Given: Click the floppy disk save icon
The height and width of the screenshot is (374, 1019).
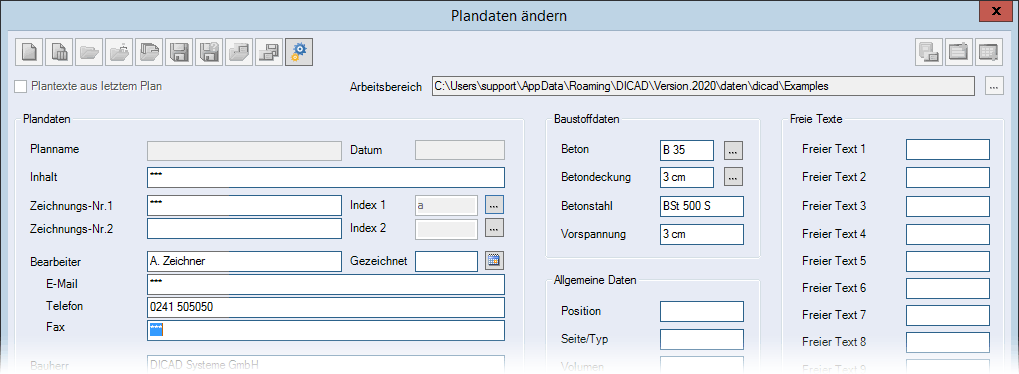Looking at the screenshot, I should pyautogui.click(x=179, y=52).
